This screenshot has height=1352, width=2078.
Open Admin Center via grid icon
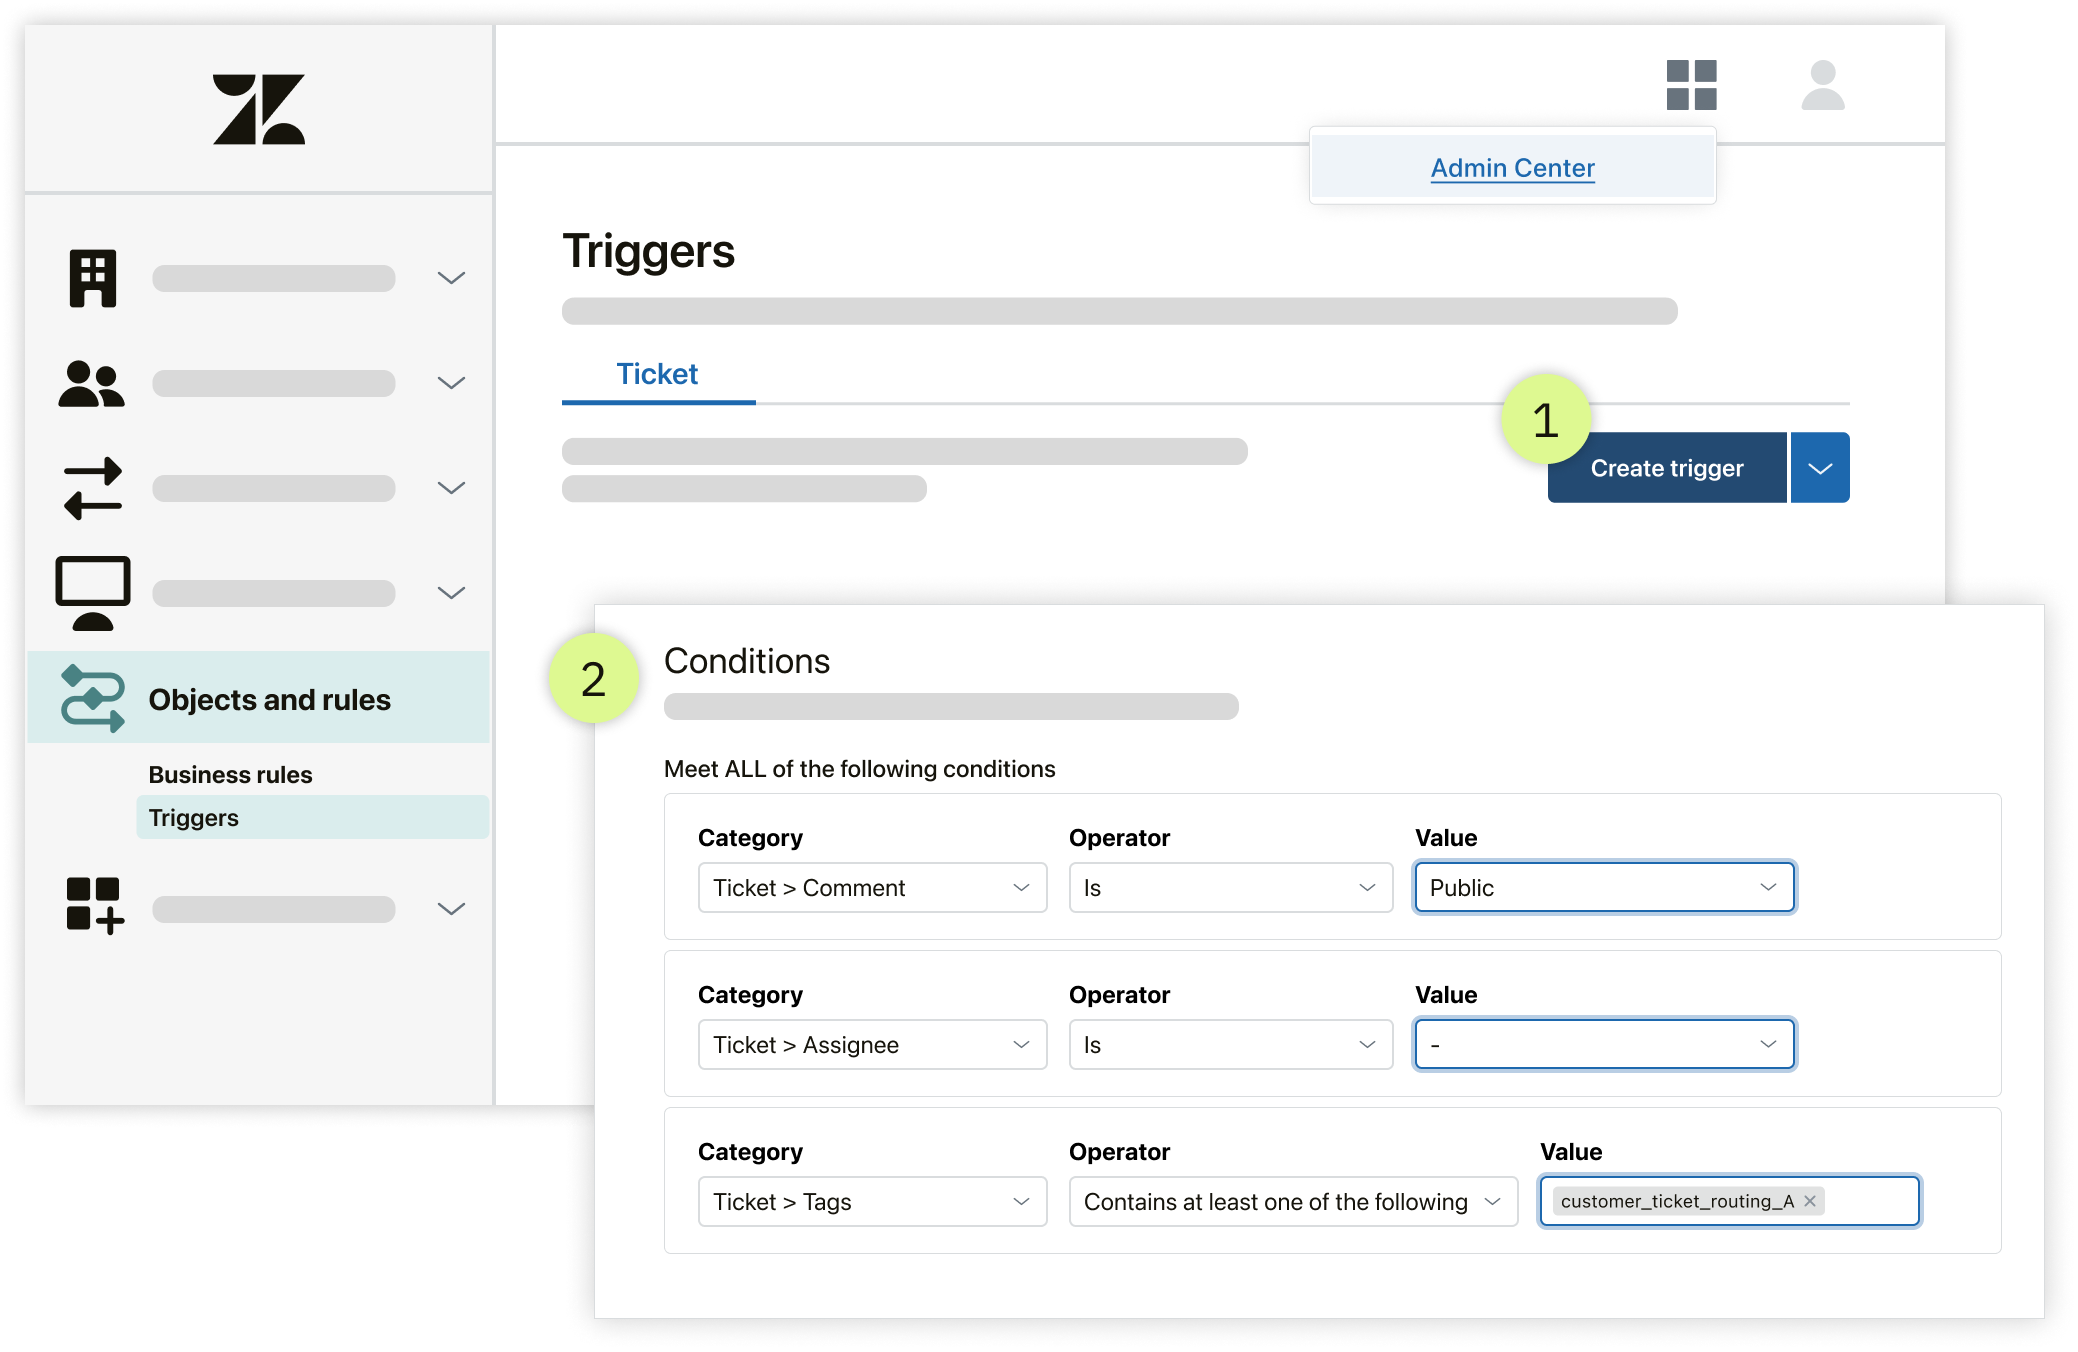tap(1692, 86)
